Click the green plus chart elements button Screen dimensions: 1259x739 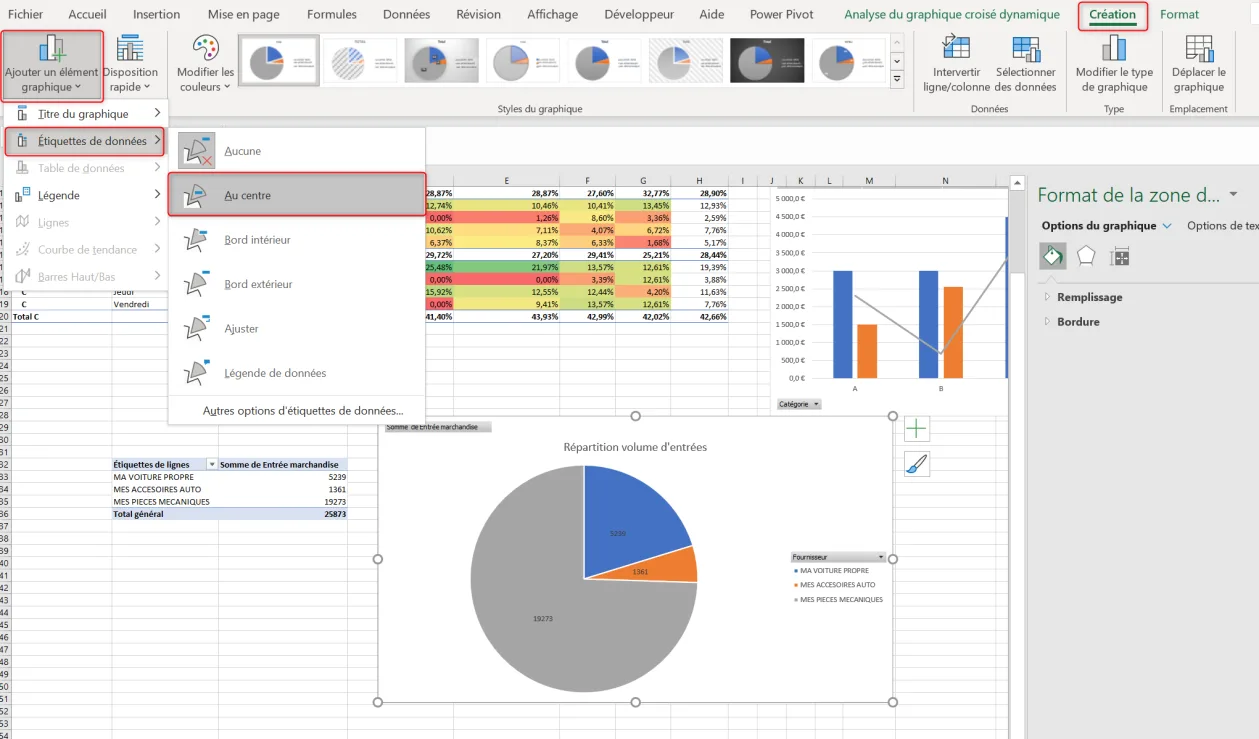tap(917, 429)
